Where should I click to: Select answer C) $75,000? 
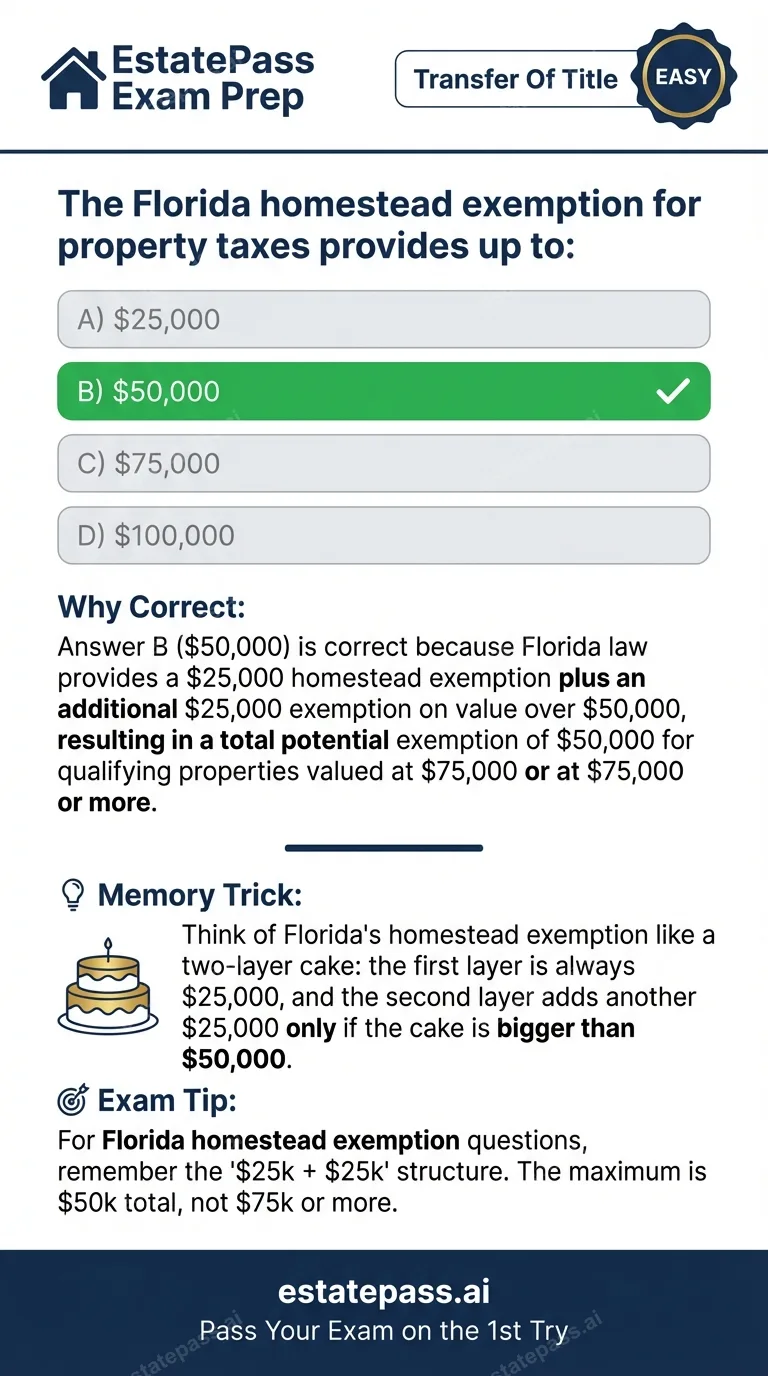(383, 463)
